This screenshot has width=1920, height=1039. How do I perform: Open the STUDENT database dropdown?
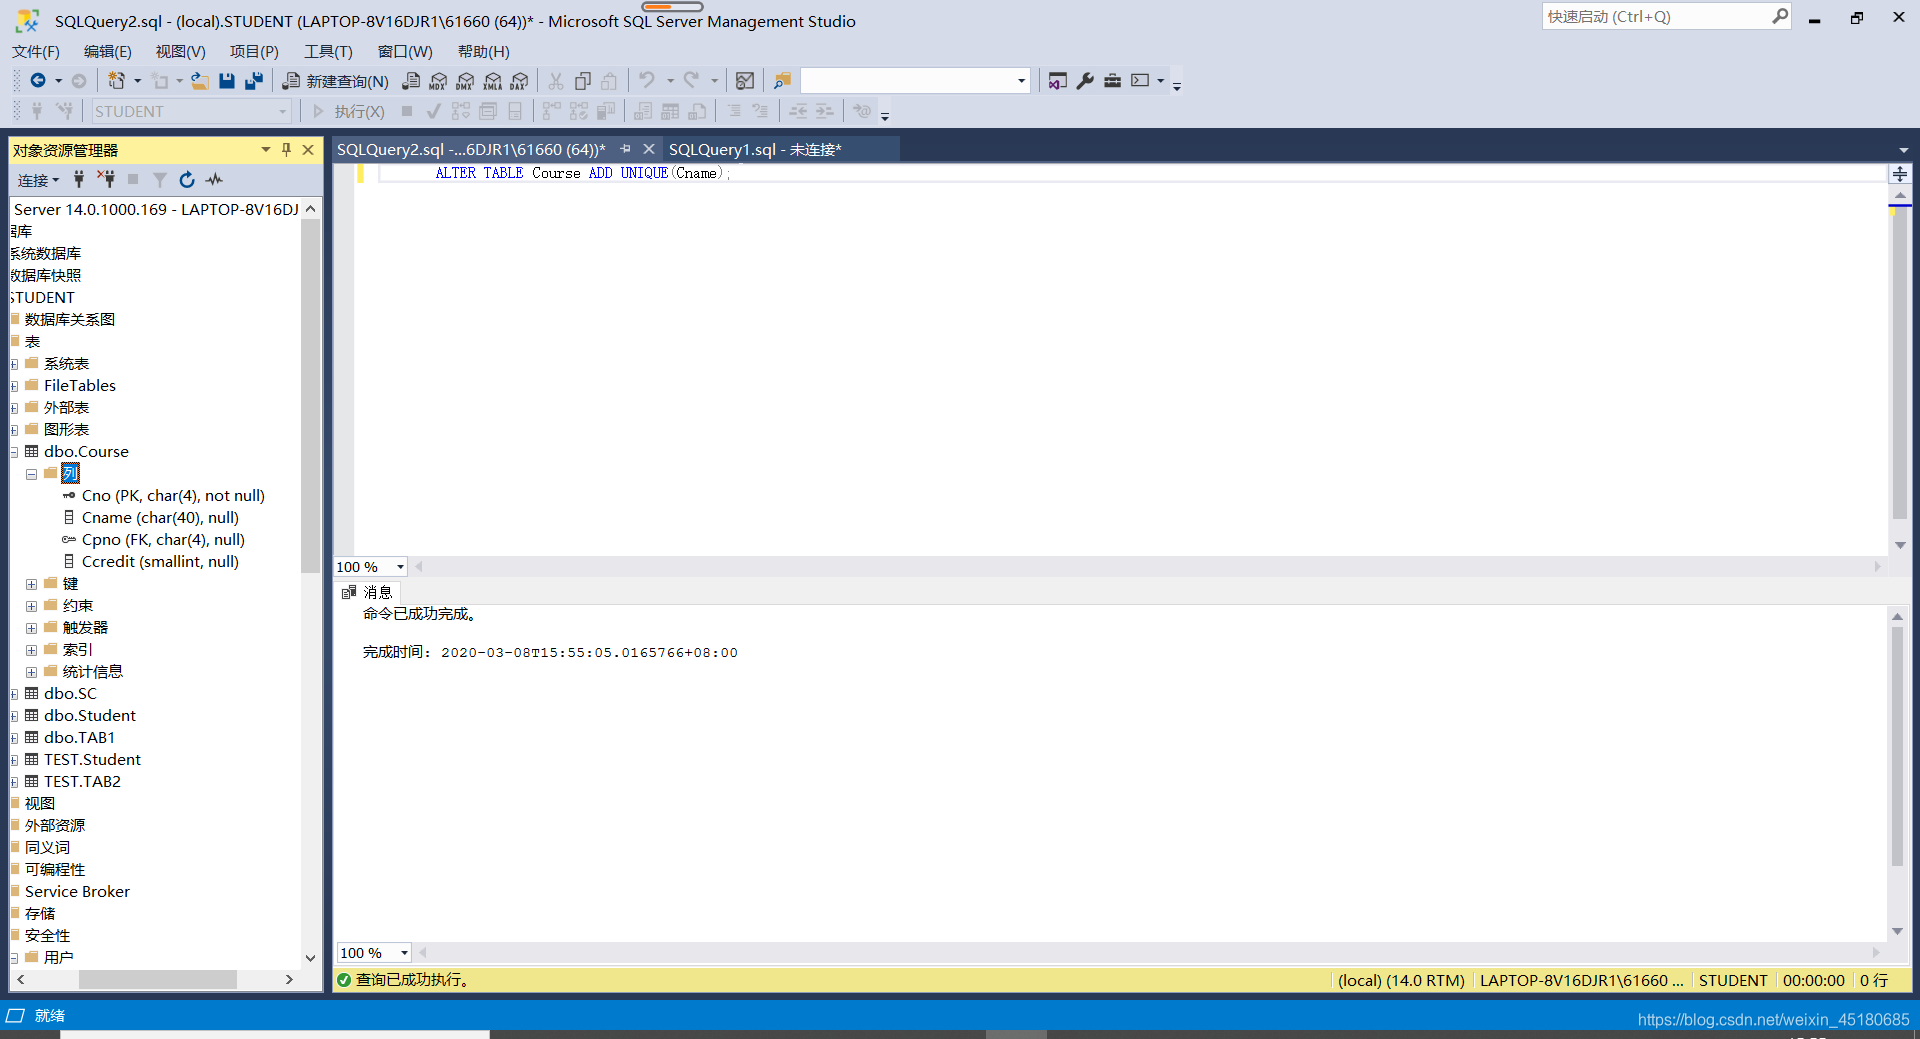[282, 112]
